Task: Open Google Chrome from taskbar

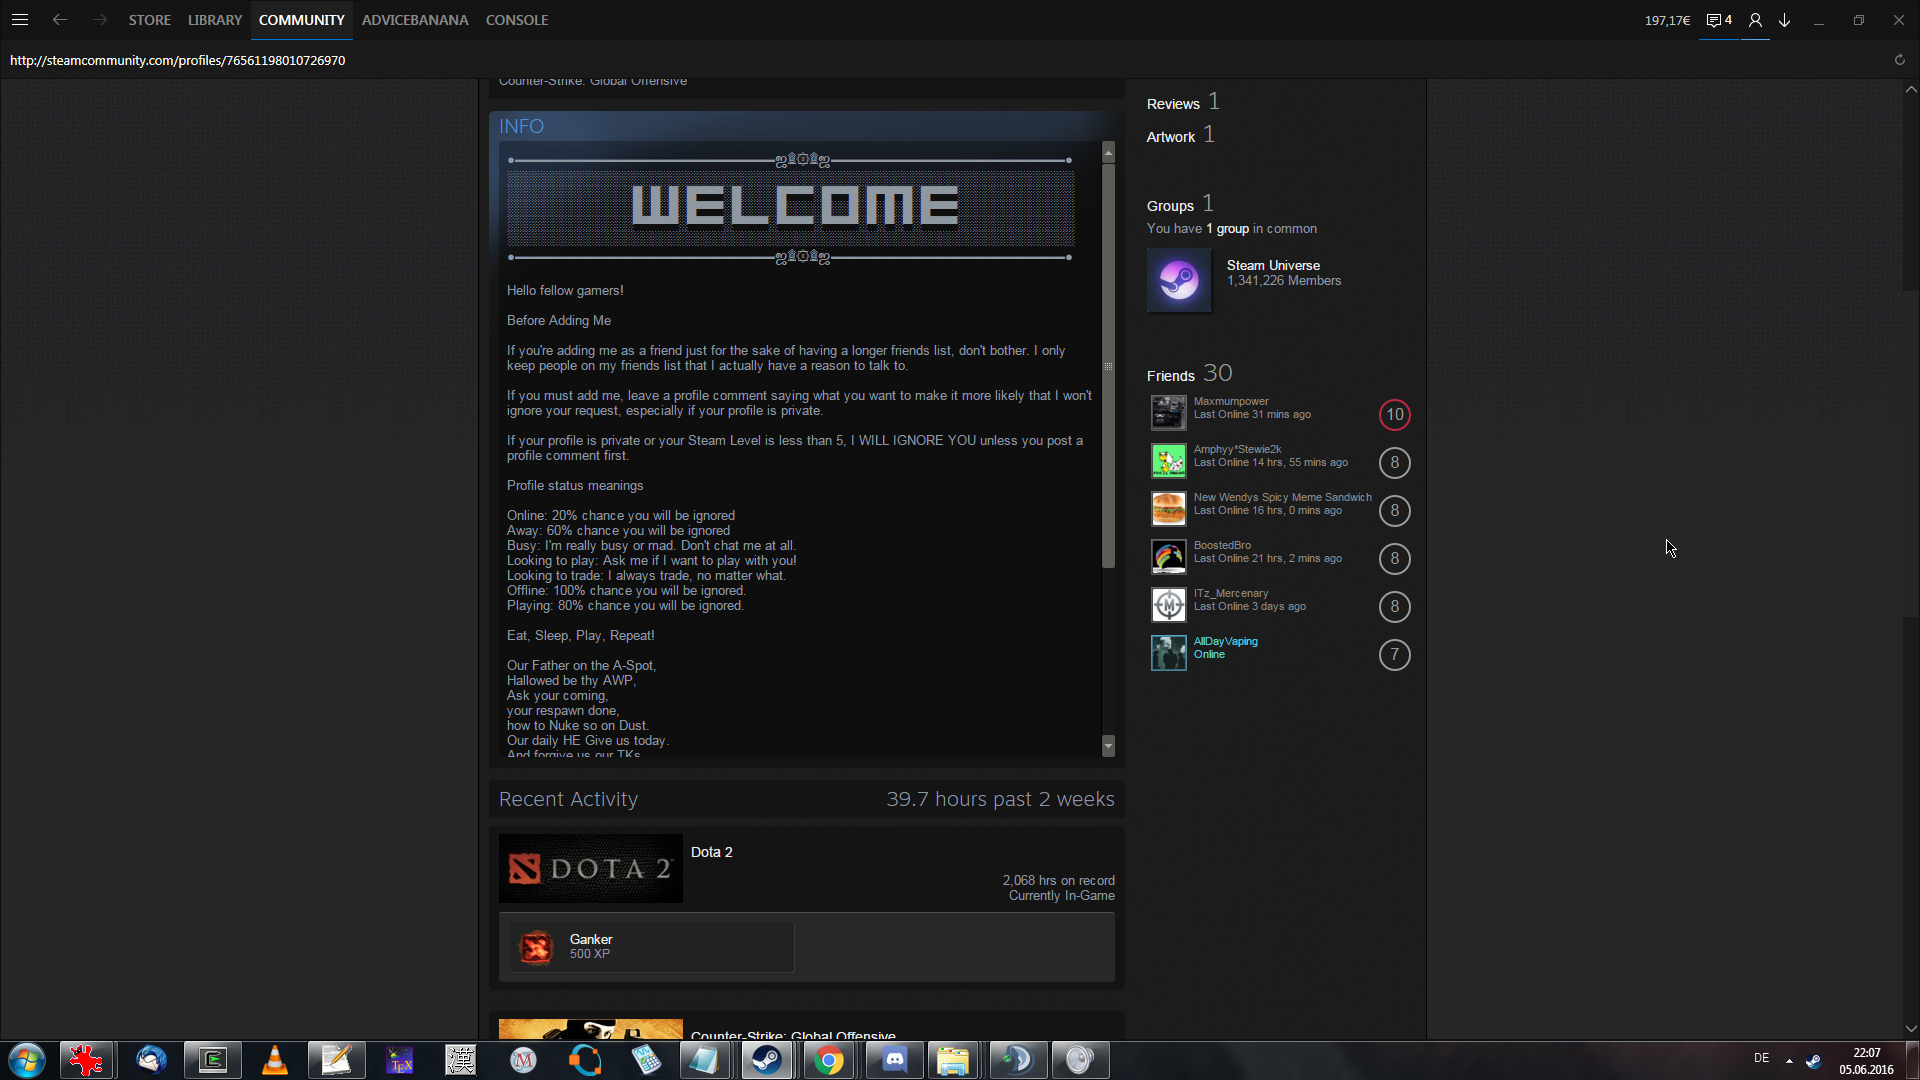Action: [828, 1060]
